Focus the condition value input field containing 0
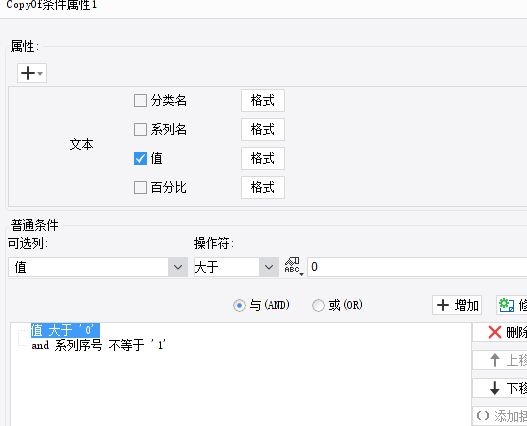527x426 pixels. coord(417,267)
